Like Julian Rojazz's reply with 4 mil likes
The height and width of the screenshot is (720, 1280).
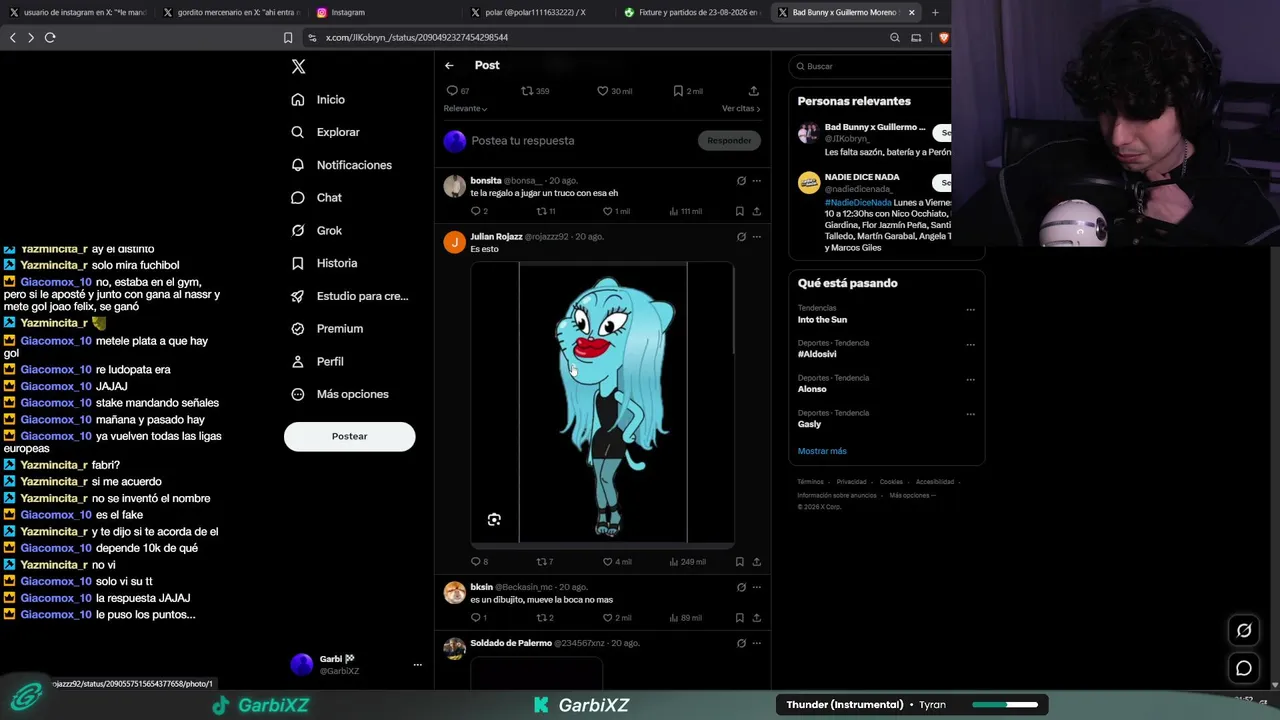click(616, 561)
